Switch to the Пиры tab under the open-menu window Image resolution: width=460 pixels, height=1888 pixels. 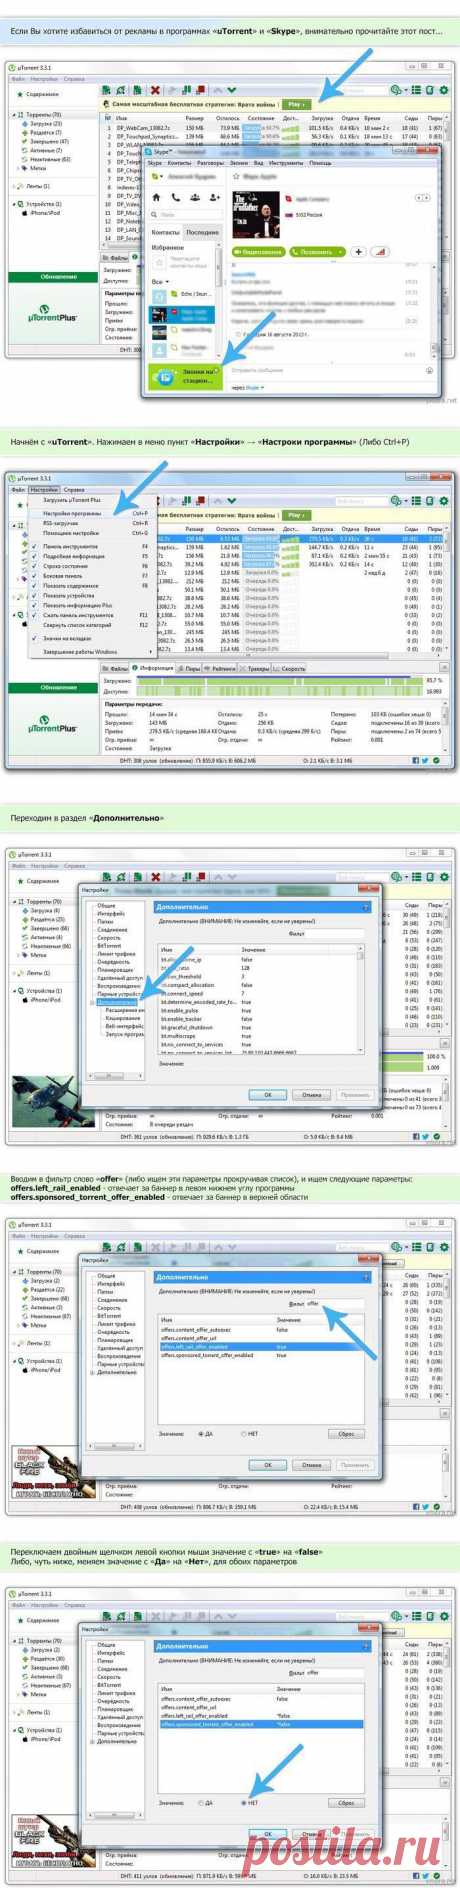coord(188,668)
